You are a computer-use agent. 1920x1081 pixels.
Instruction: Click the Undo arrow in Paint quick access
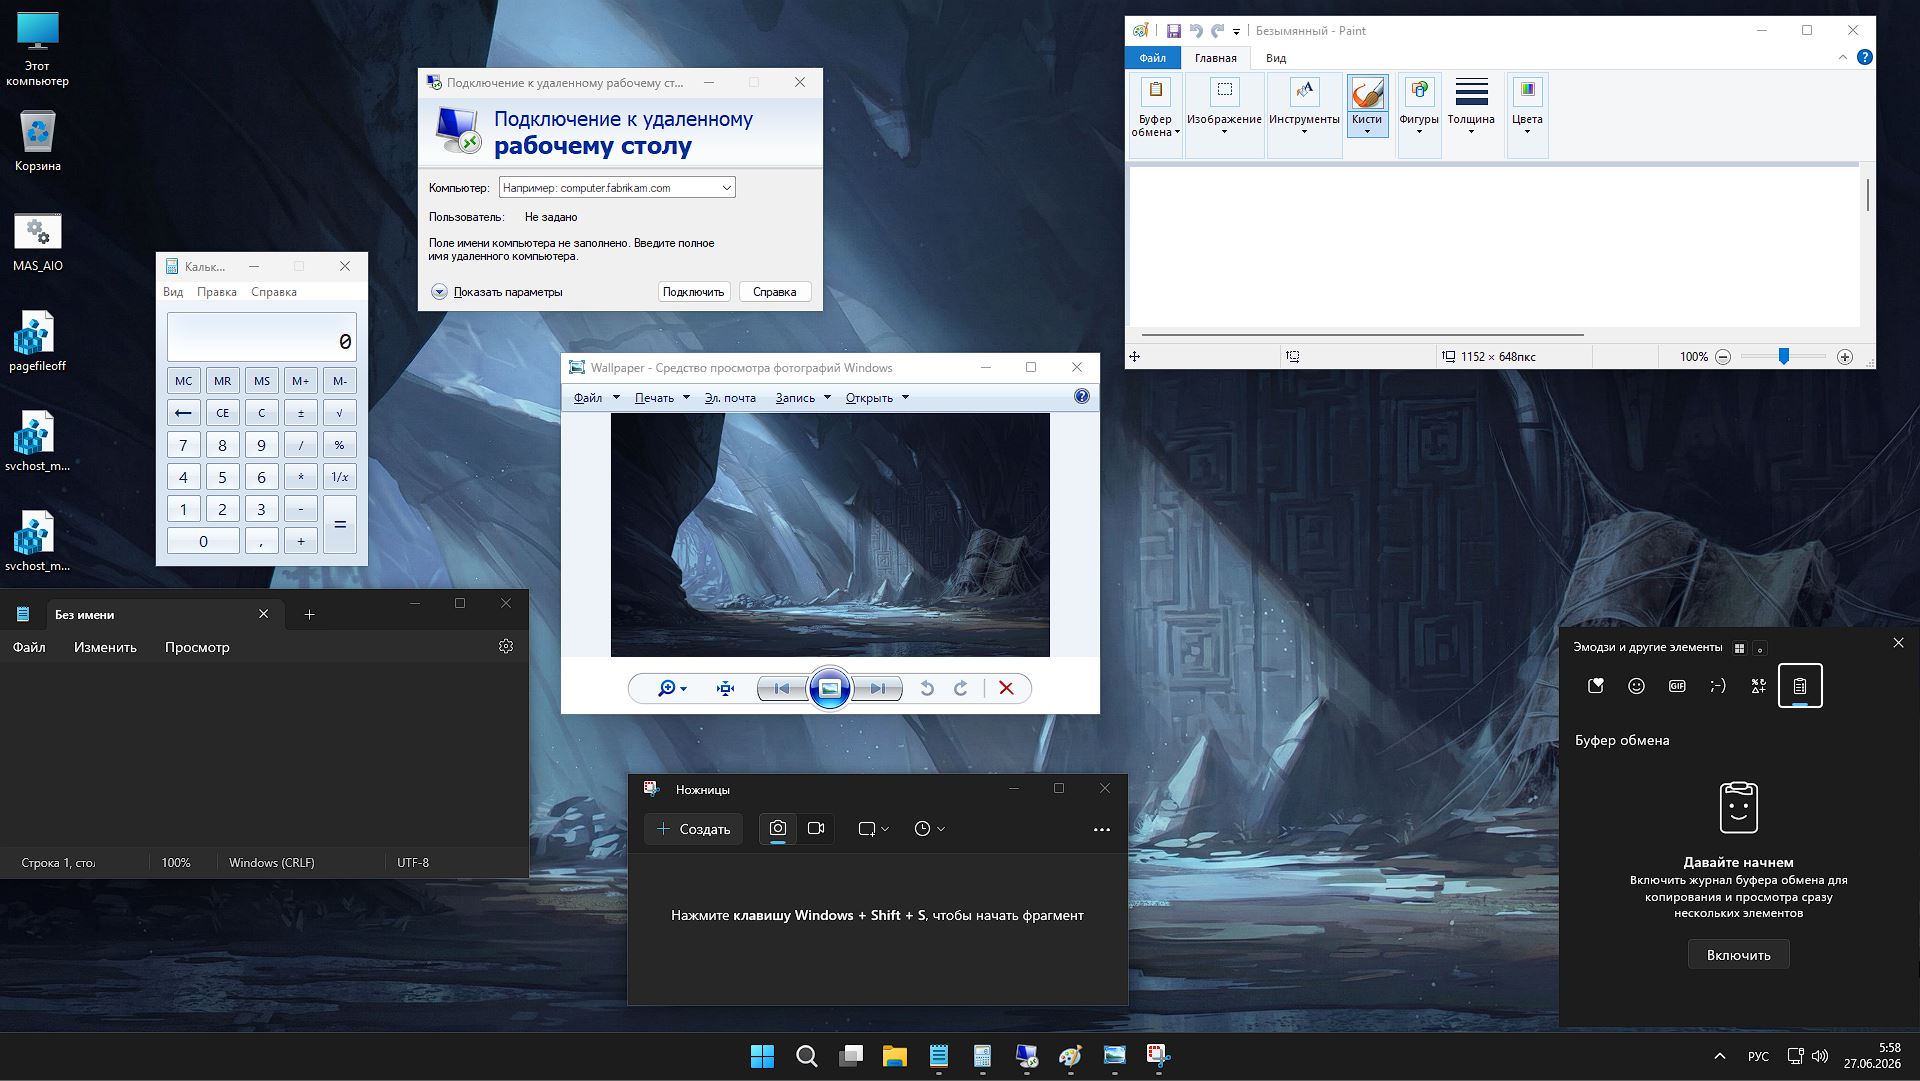coord(1195,31)
